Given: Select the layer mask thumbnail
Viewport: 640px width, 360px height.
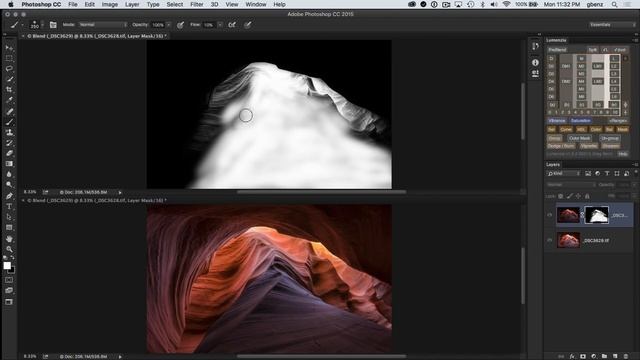Looking at the screenshot, I should 596,215.
